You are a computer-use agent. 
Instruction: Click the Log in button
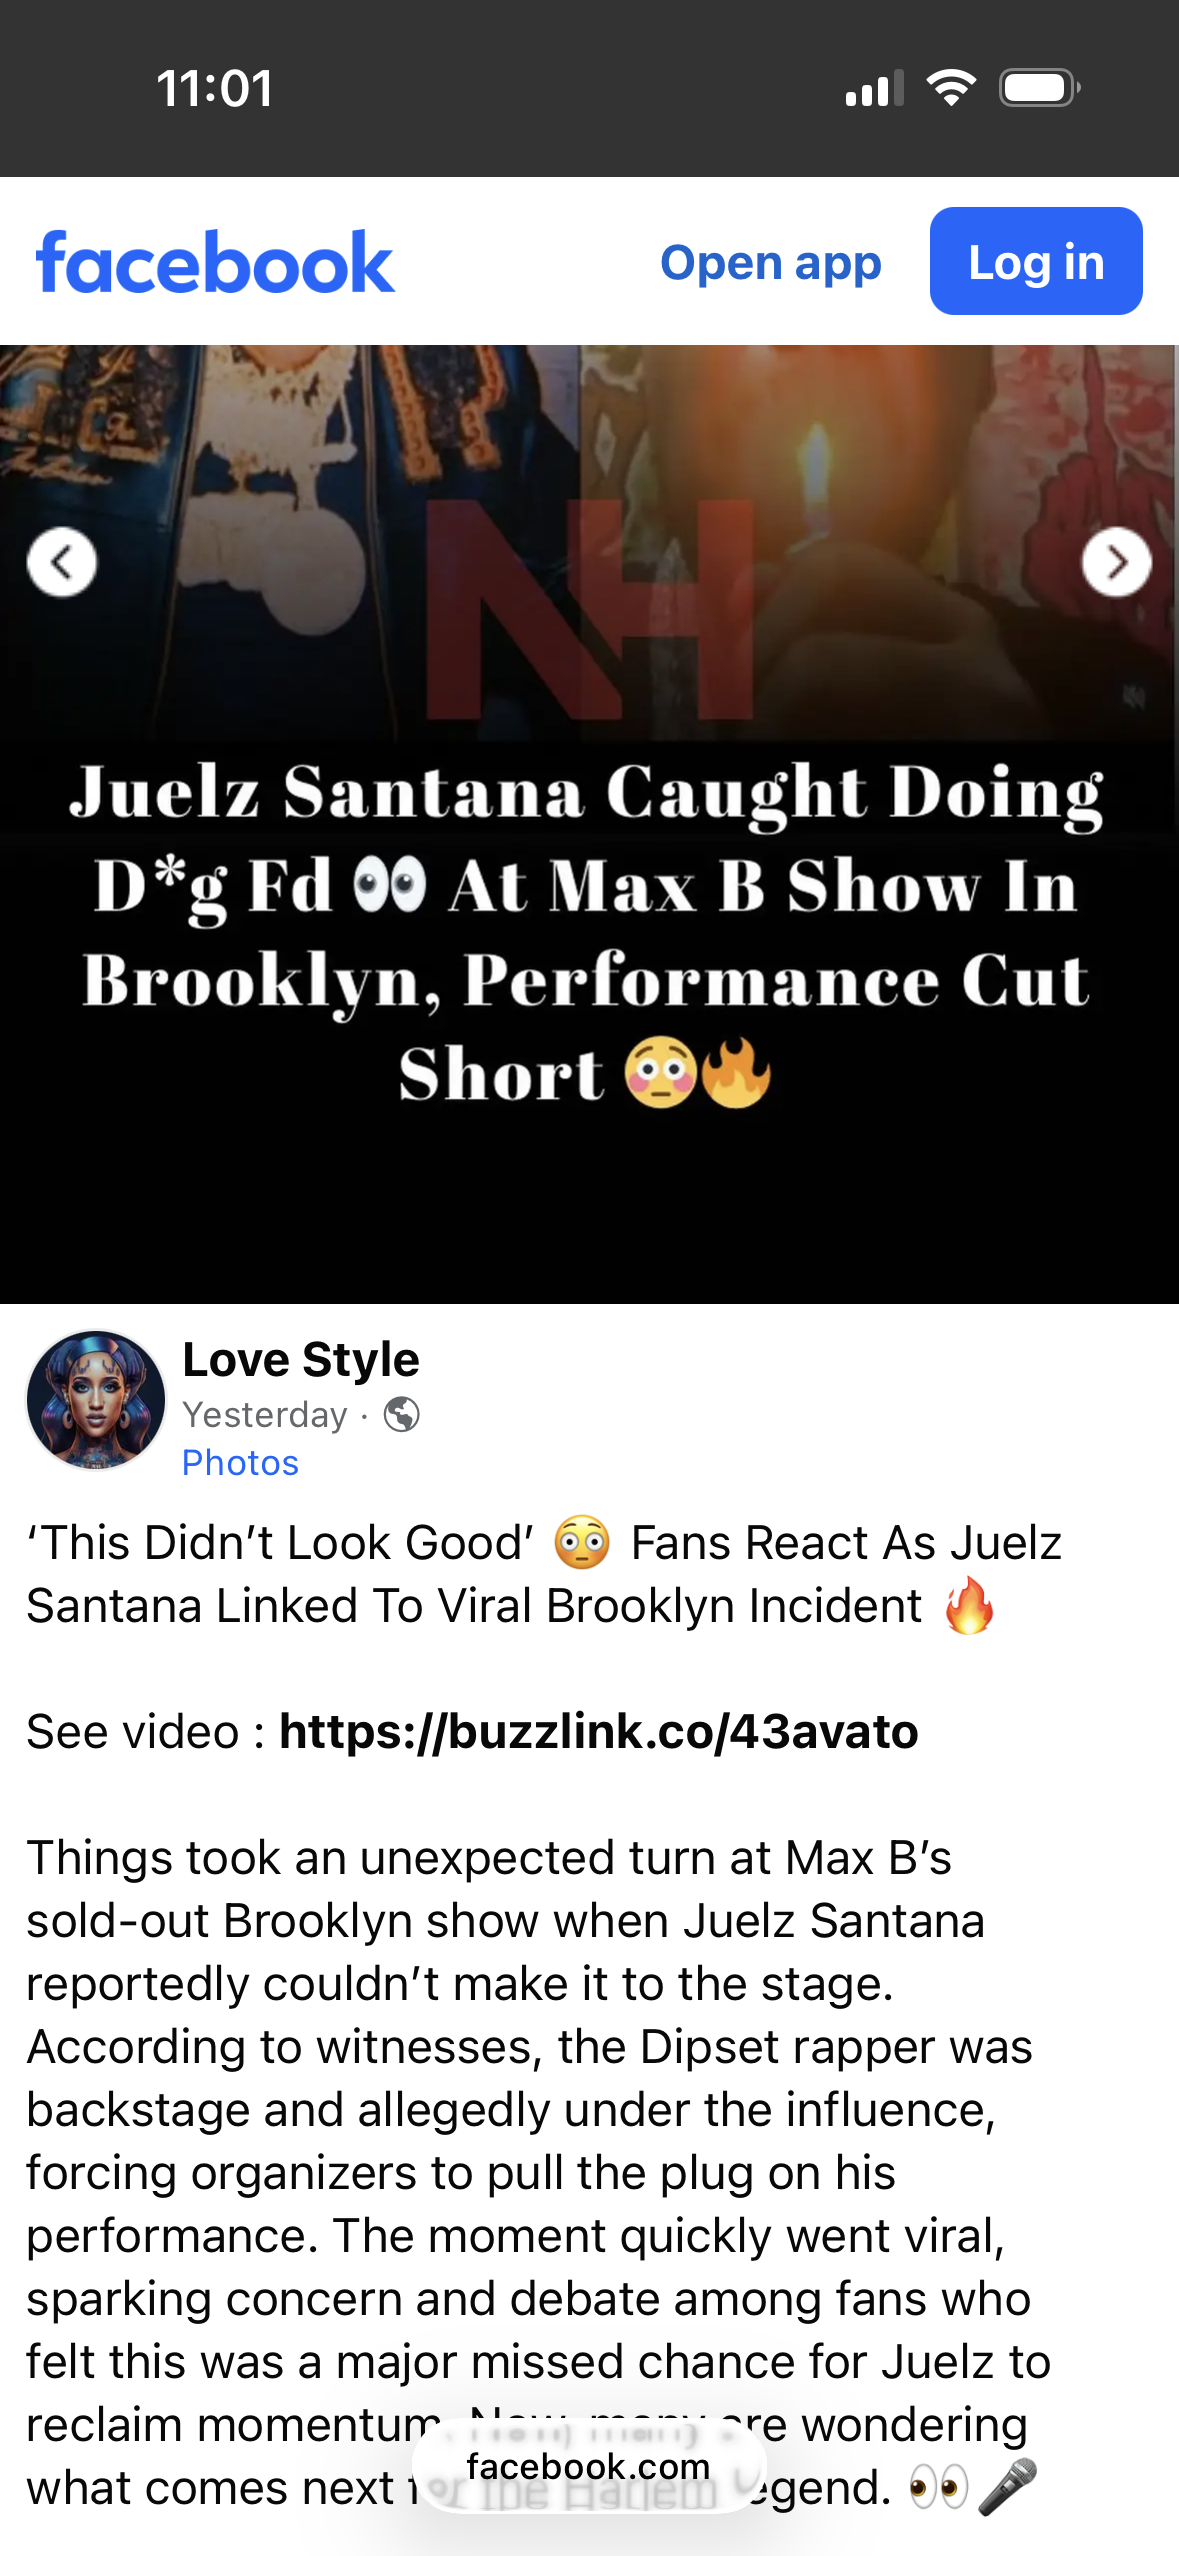coord(1036,262)
